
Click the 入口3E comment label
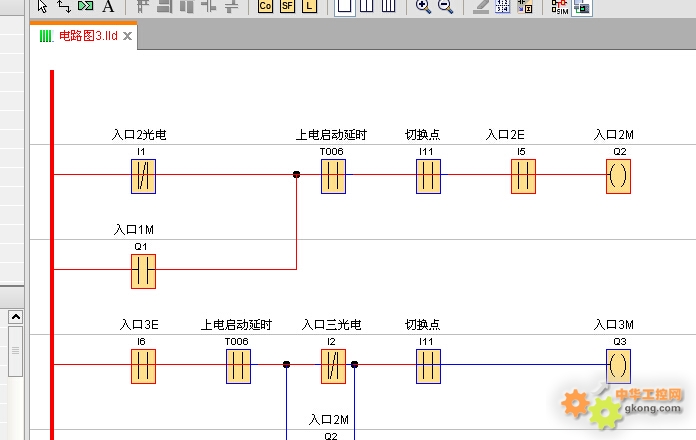coord(139,325)
